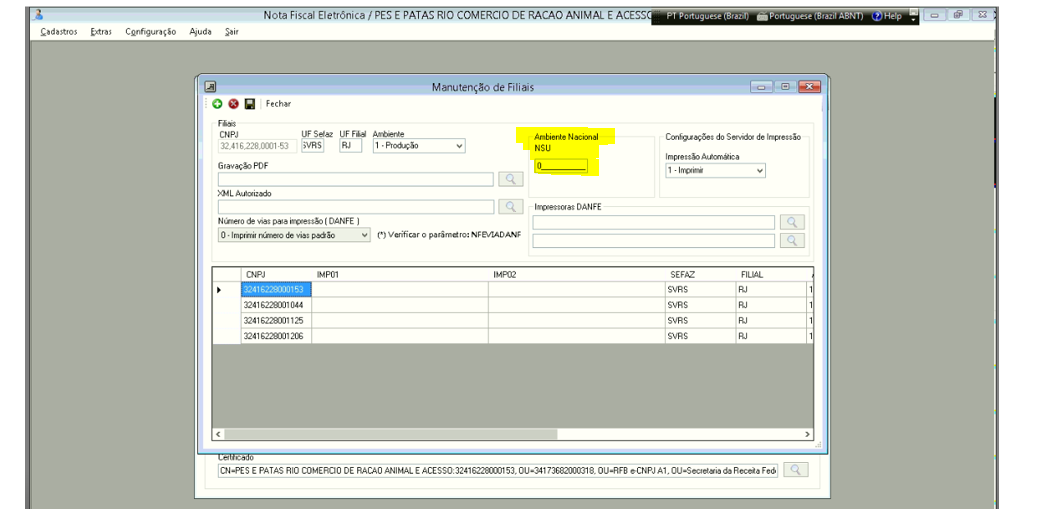Click the grid horizontal scrollbar thumb
This screenshot has width=1038, height=509.
pos(391,434)
